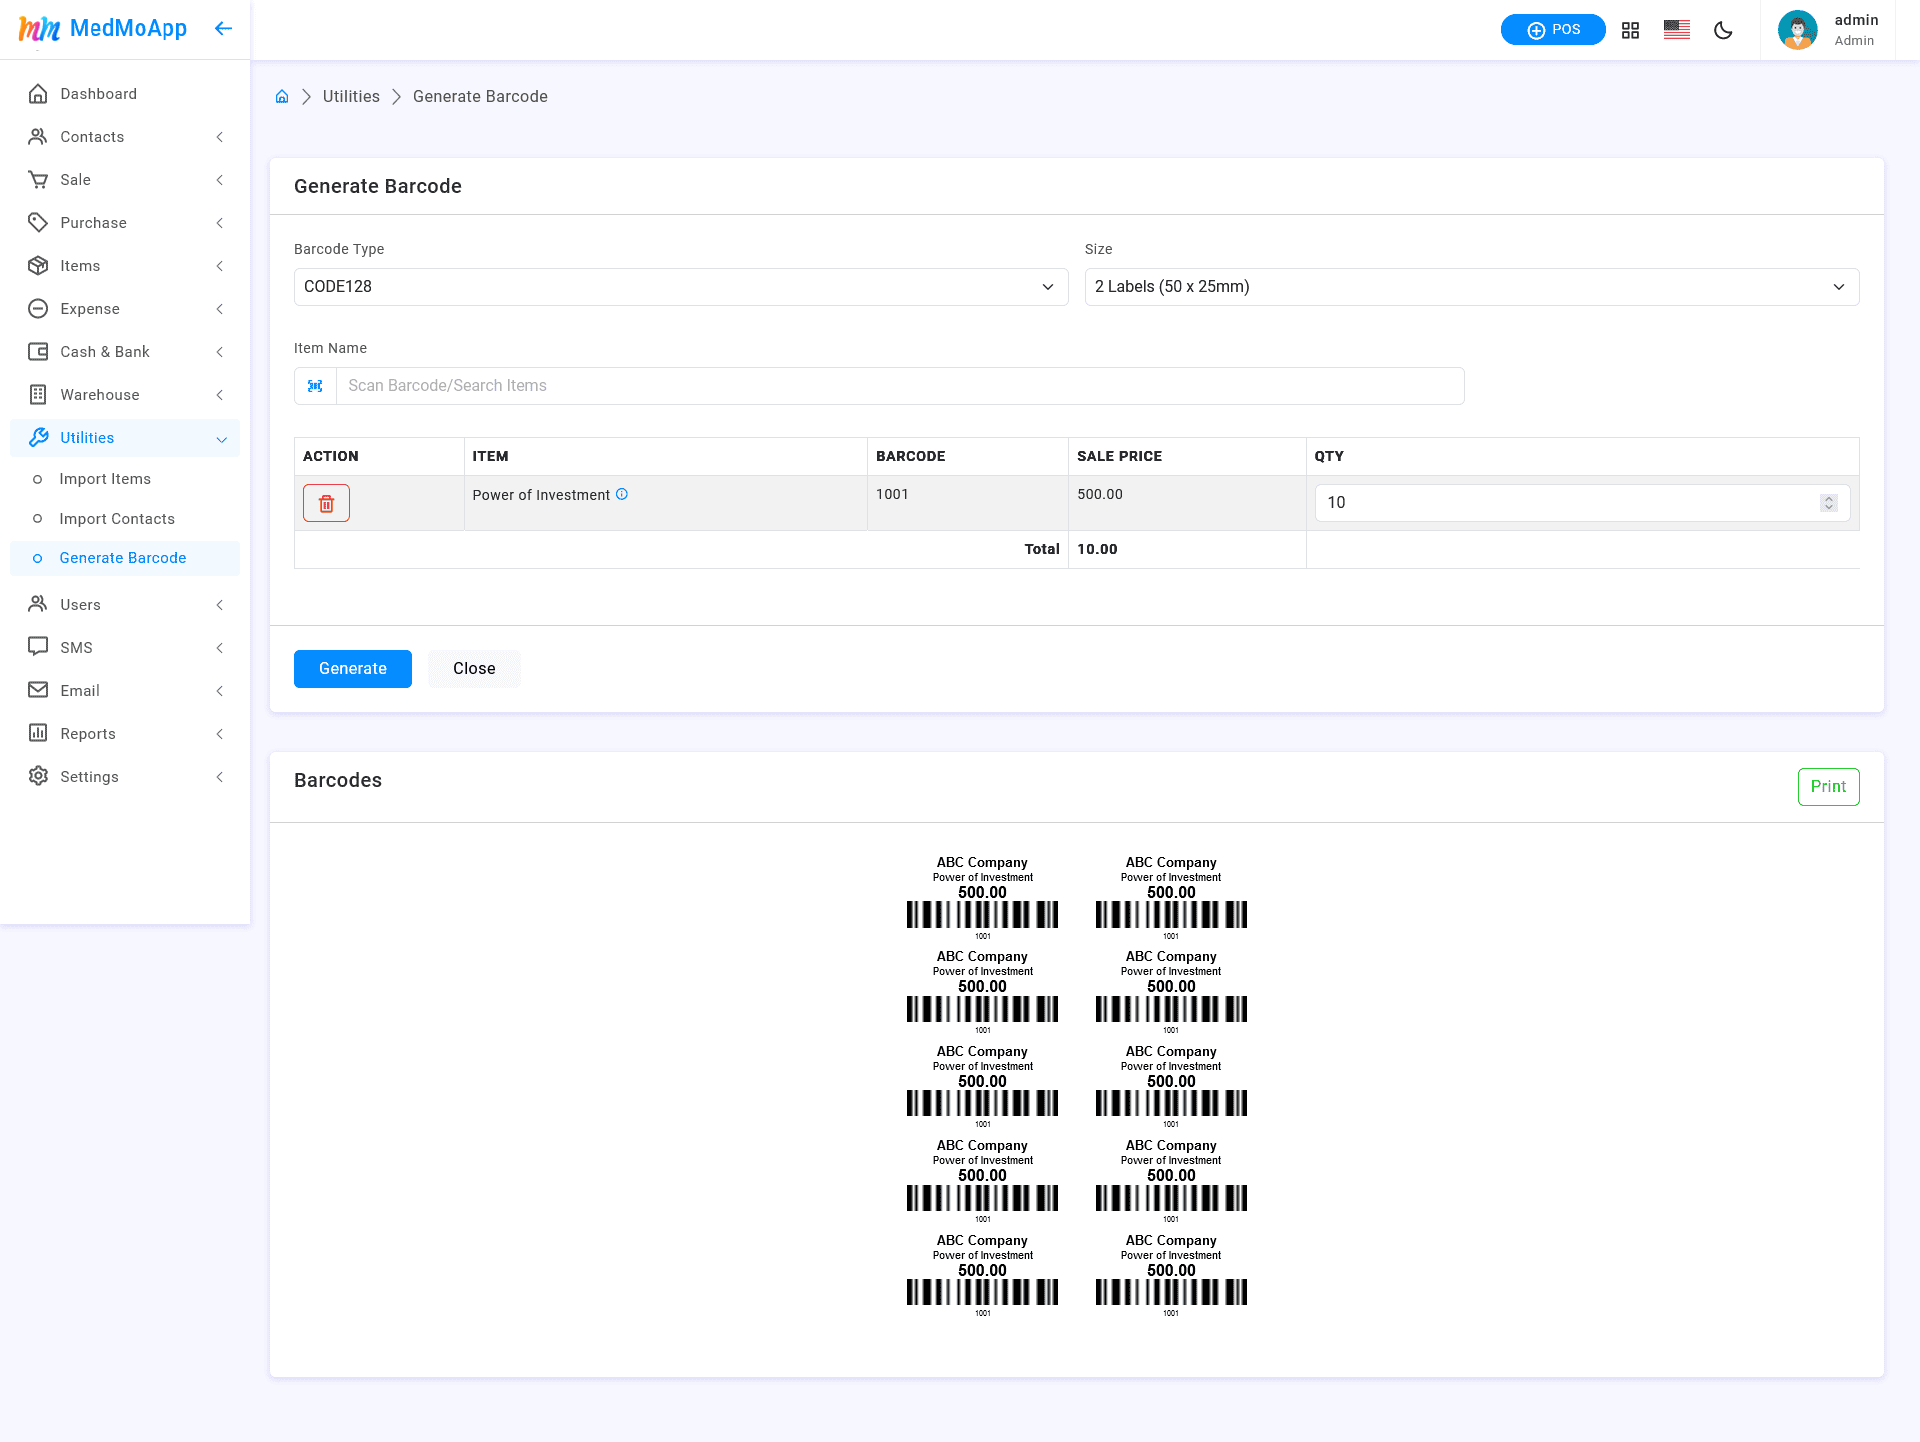The image size is (1920, 1442).
Task: Click Settings gear icon
Action: pos(38,777)
